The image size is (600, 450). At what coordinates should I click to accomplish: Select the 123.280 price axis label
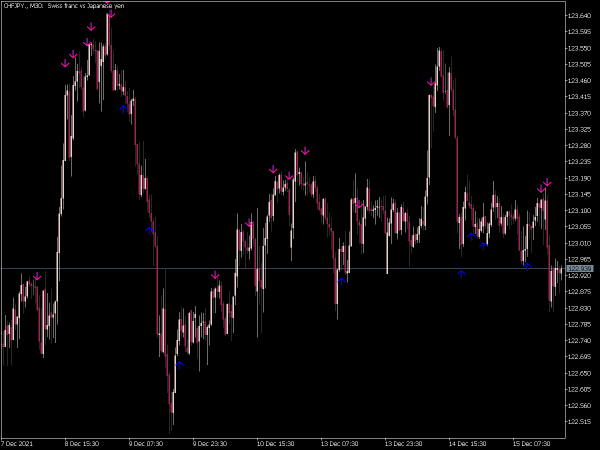coord(579,145)
